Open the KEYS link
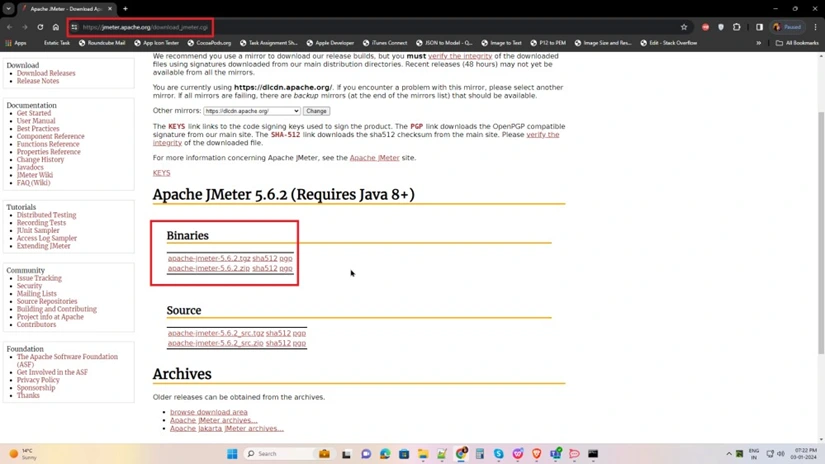Viewport: 825px width, 464px height. (x=162, y=173)
